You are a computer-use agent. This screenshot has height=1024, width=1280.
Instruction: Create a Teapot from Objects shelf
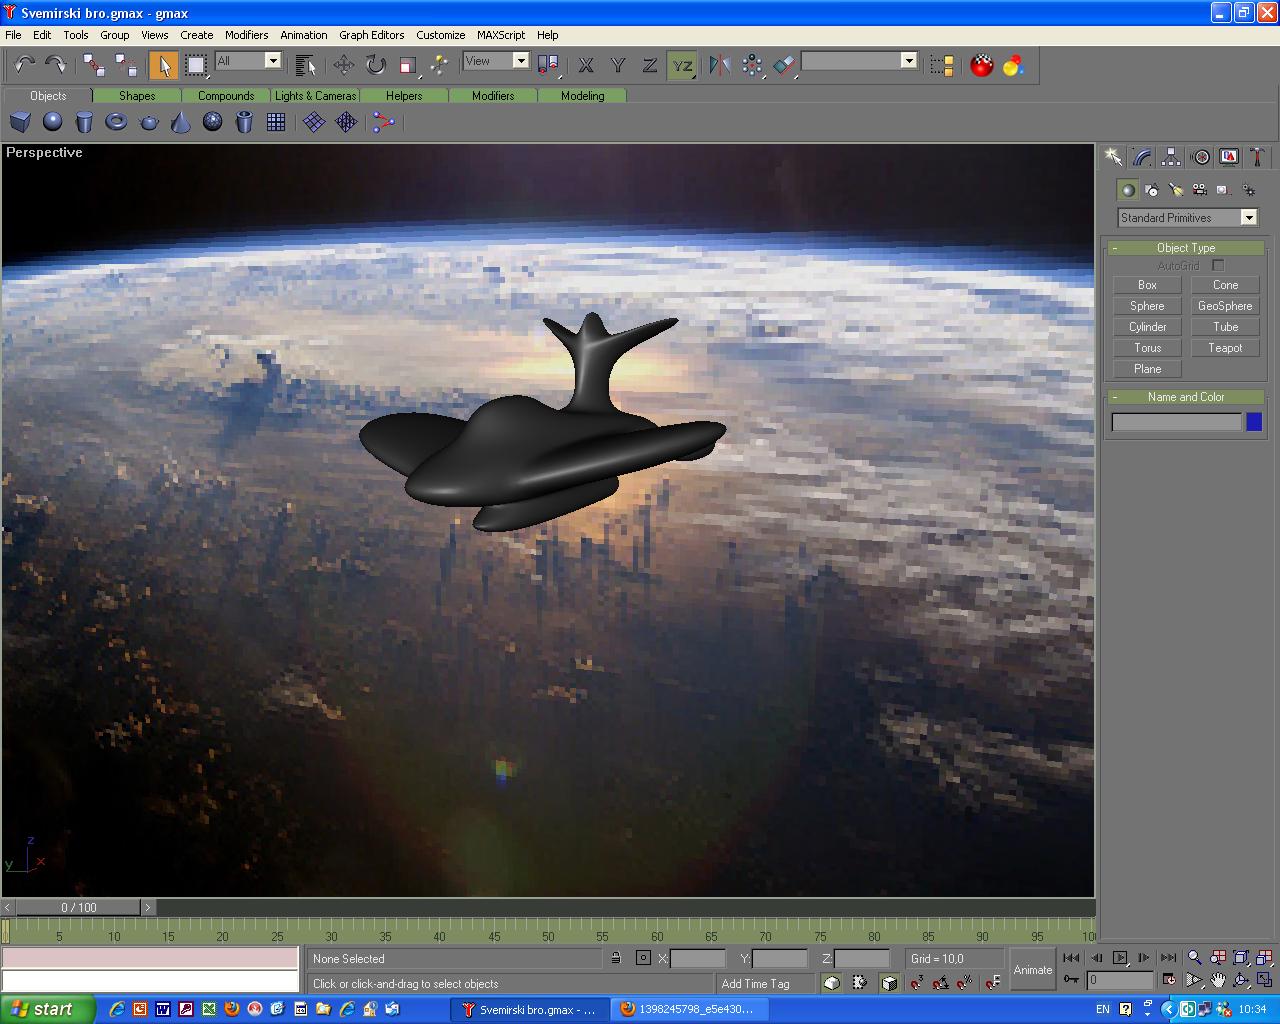149,122
